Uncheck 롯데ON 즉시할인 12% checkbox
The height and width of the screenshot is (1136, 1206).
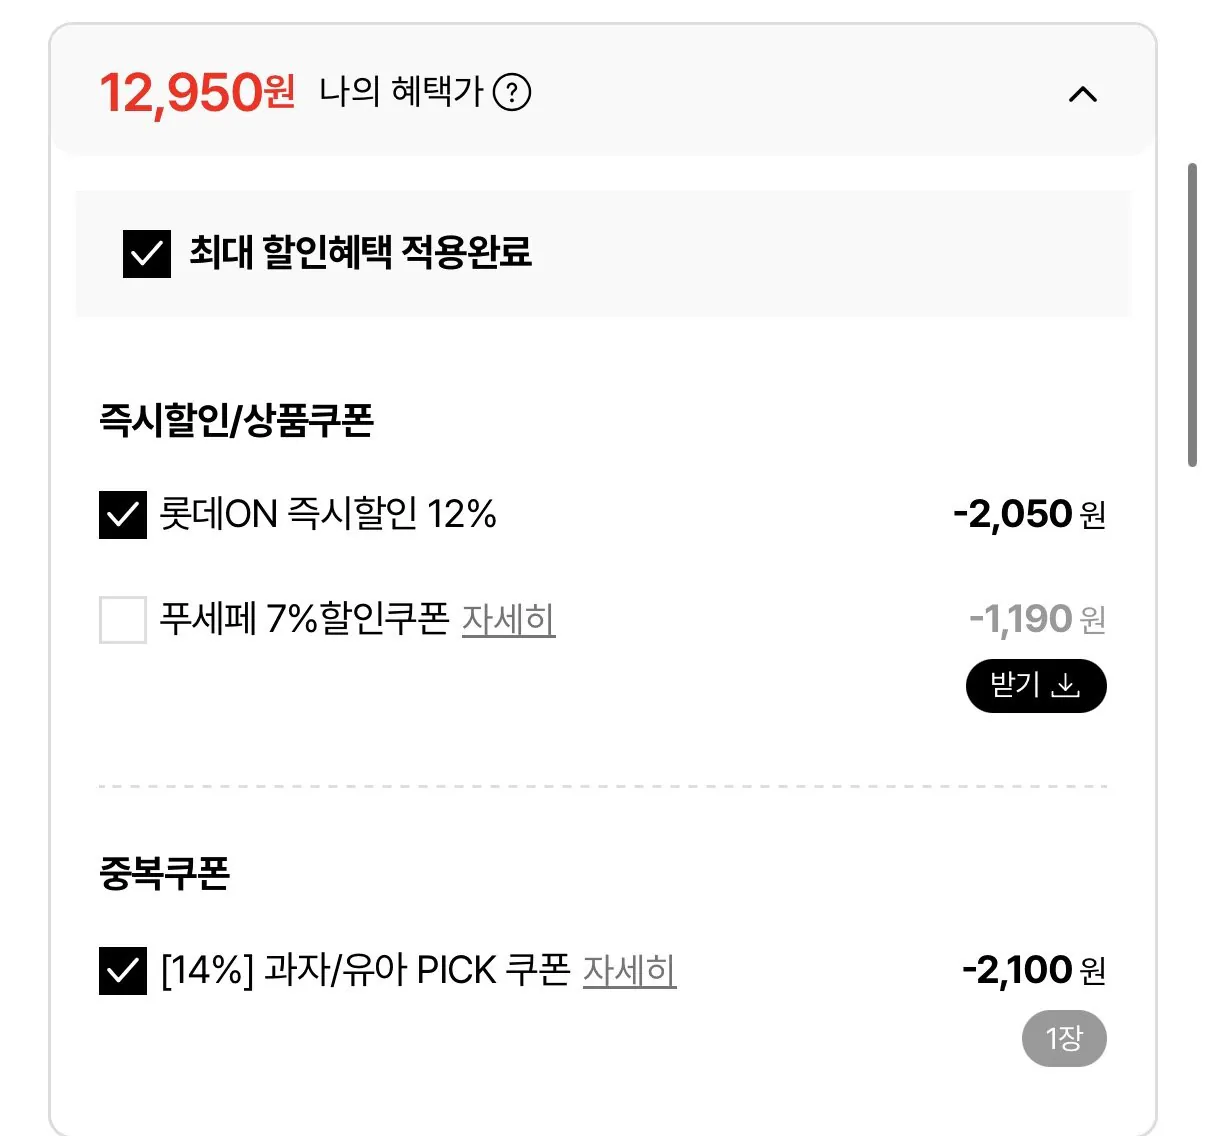tap(123, 515)
